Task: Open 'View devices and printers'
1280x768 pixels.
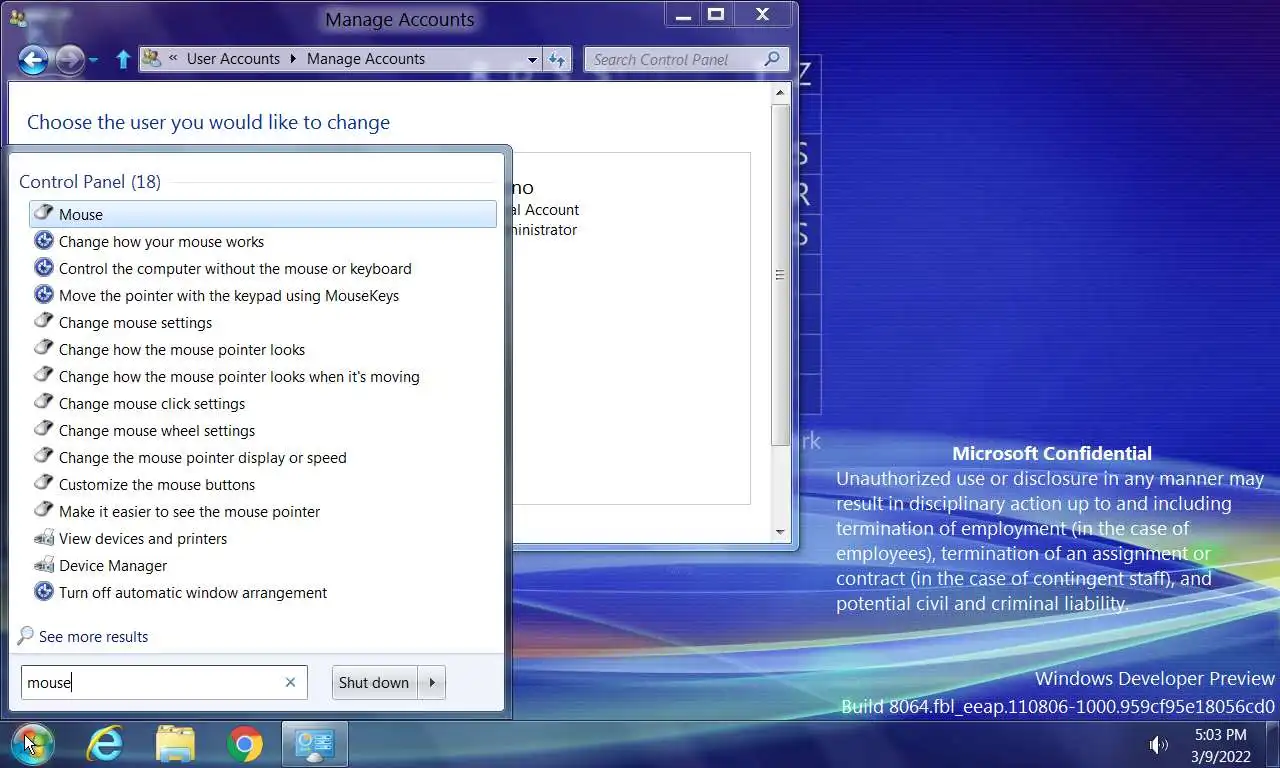Action: point(143,538)
